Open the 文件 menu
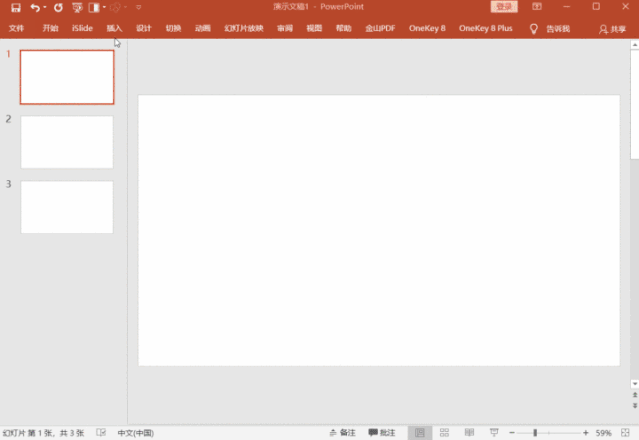This screenshot has height=440, width=639. (x=16, y=28)
